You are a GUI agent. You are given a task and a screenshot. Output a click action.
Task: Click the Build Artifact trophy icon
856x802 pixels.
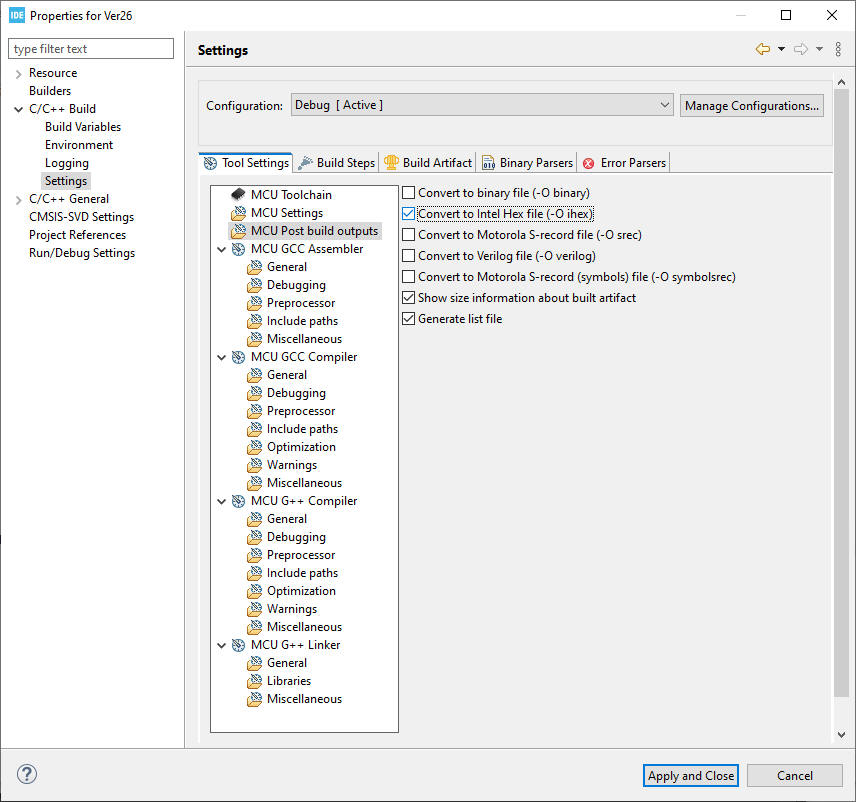coord(391,163)
